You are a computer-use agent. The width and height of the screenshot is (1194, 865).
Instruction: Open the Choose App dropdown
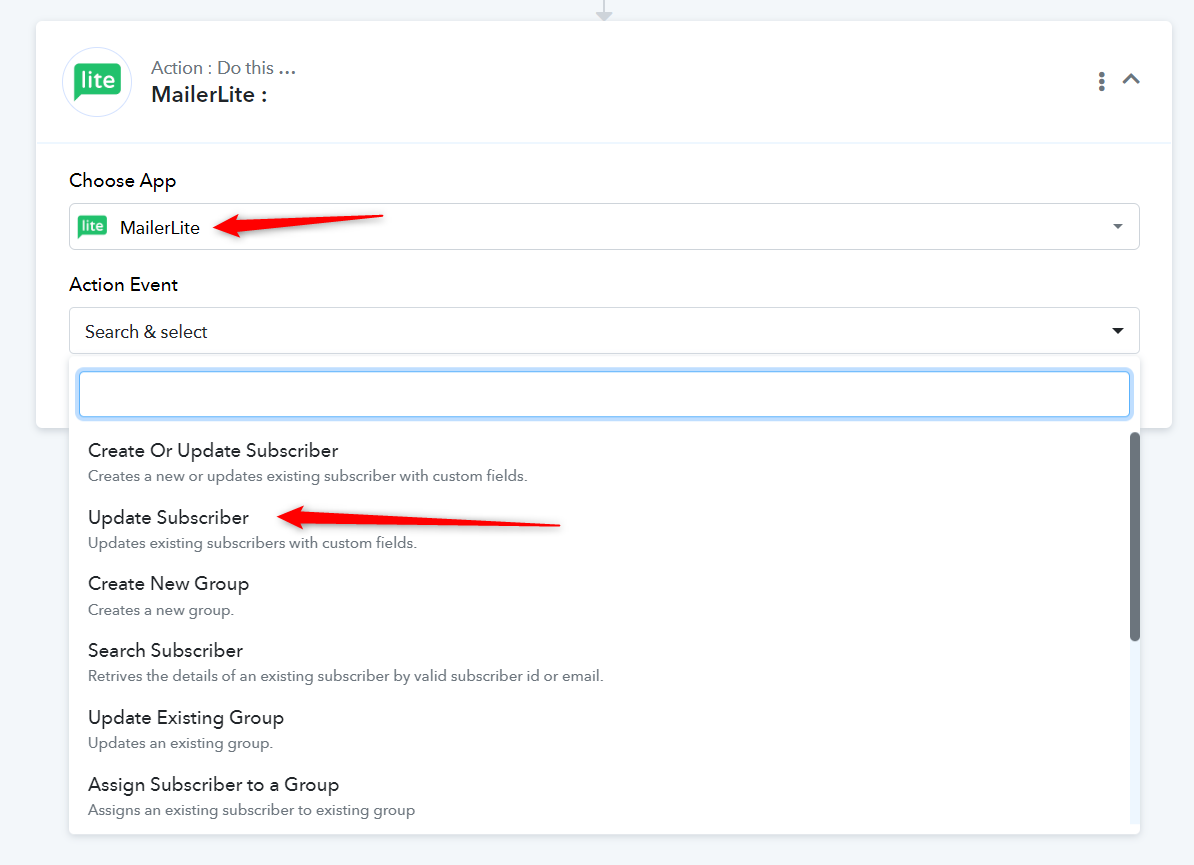(x=604, y=227)
